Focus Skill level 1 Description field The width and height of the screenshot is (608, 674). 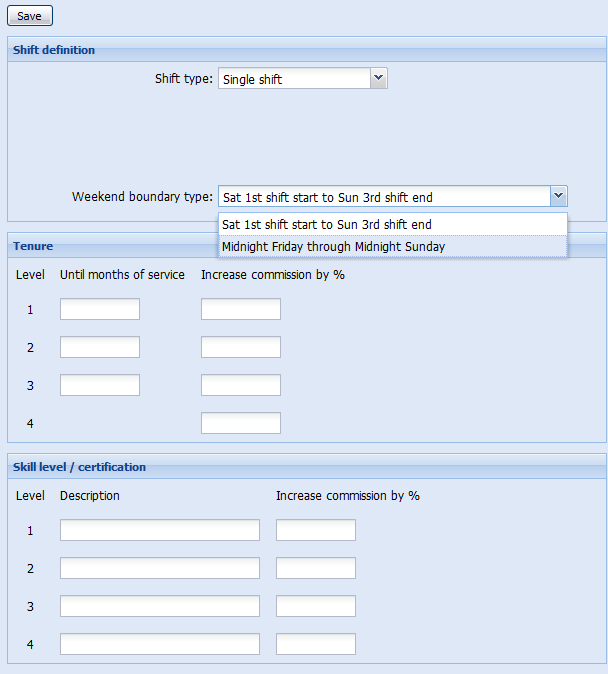(160, 530)
